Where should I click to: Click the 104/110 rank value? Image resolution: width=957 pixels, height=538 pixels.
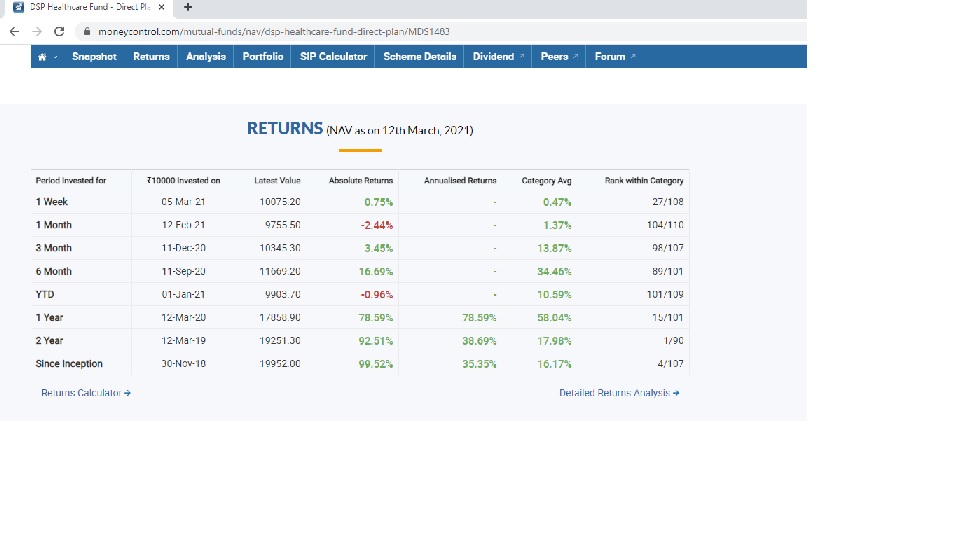[665, 225]
